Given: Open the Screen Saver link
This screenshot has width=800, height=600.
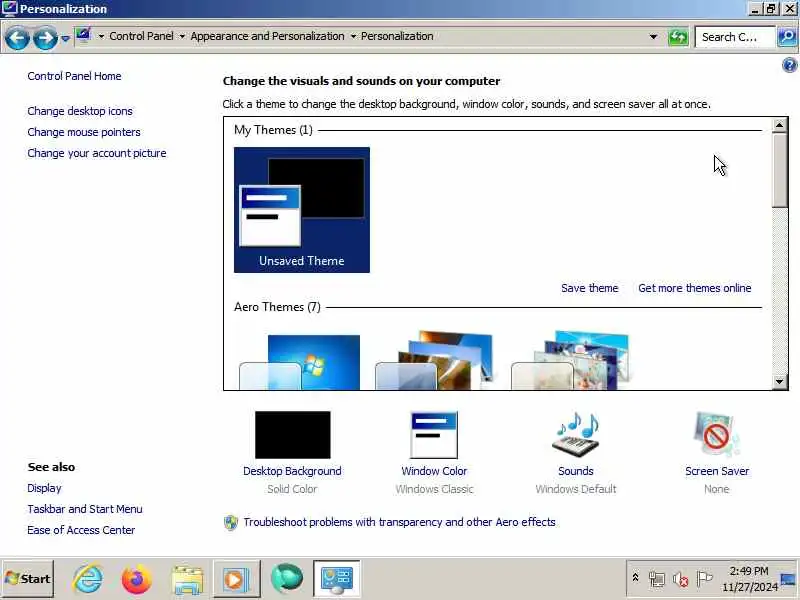Looking at the screenshot, I should click(717, 471).
